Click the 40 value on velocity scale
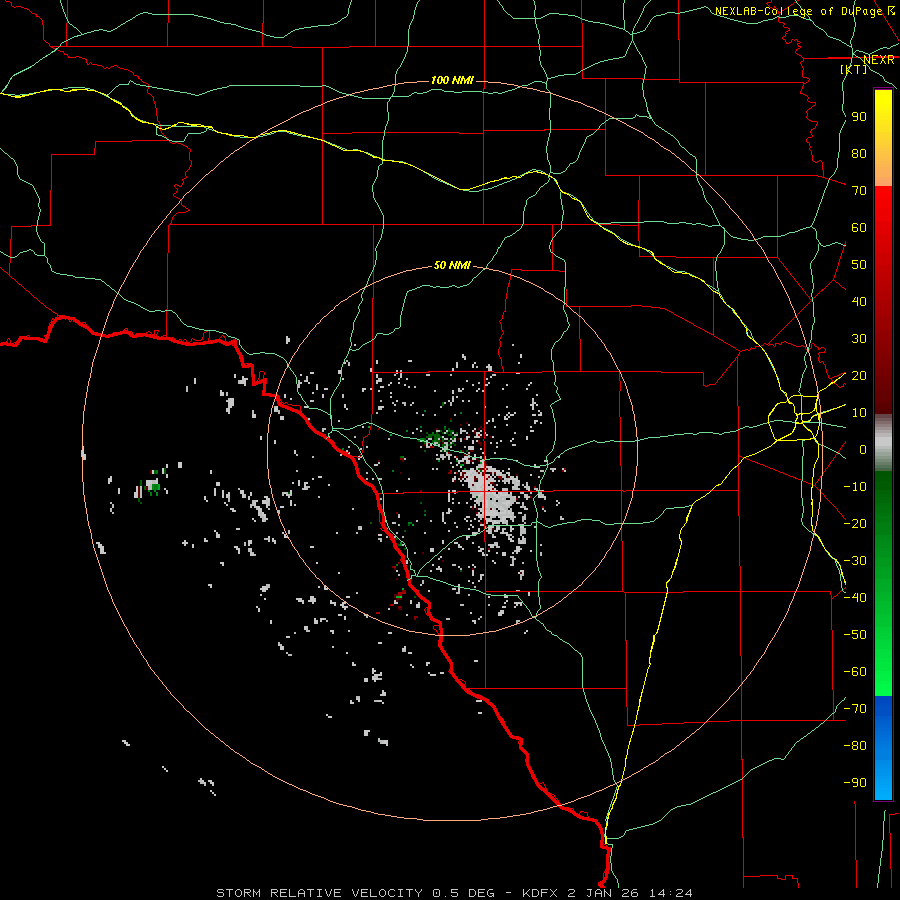900x900 pixels. pyautogui.click(x=859, y=302)
